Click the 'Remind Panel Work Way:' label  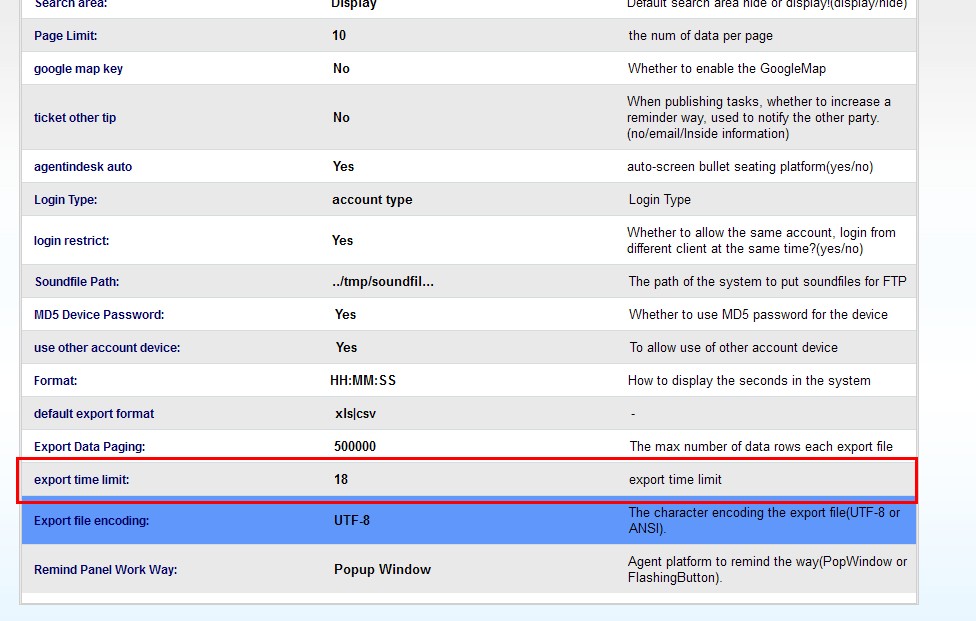pyautogui.click(x=105, y=570)
